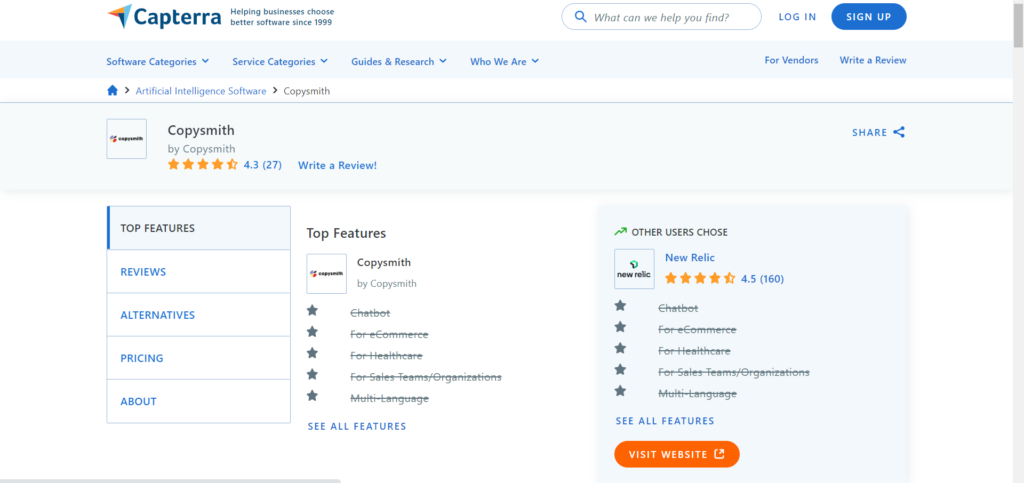
Task: Select the Top Features tab
Action: [x=199, y=228]
